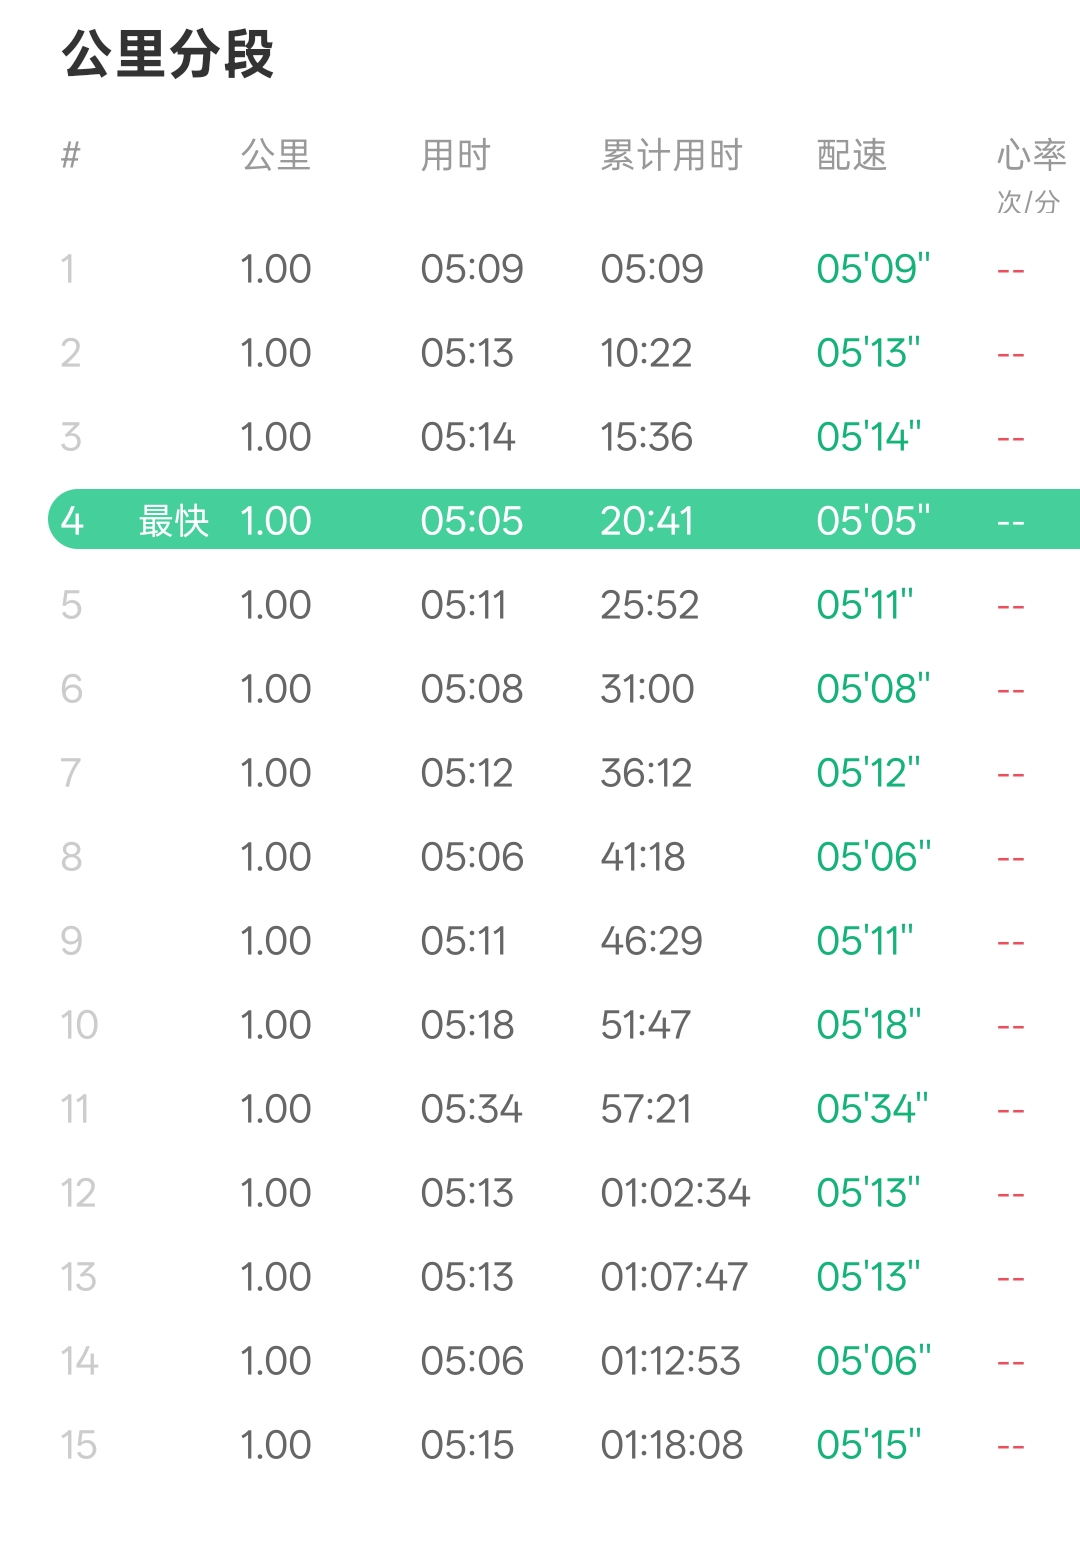
Task: Click the 01:02:34 cumulative time
Action: click(675, 1193)
